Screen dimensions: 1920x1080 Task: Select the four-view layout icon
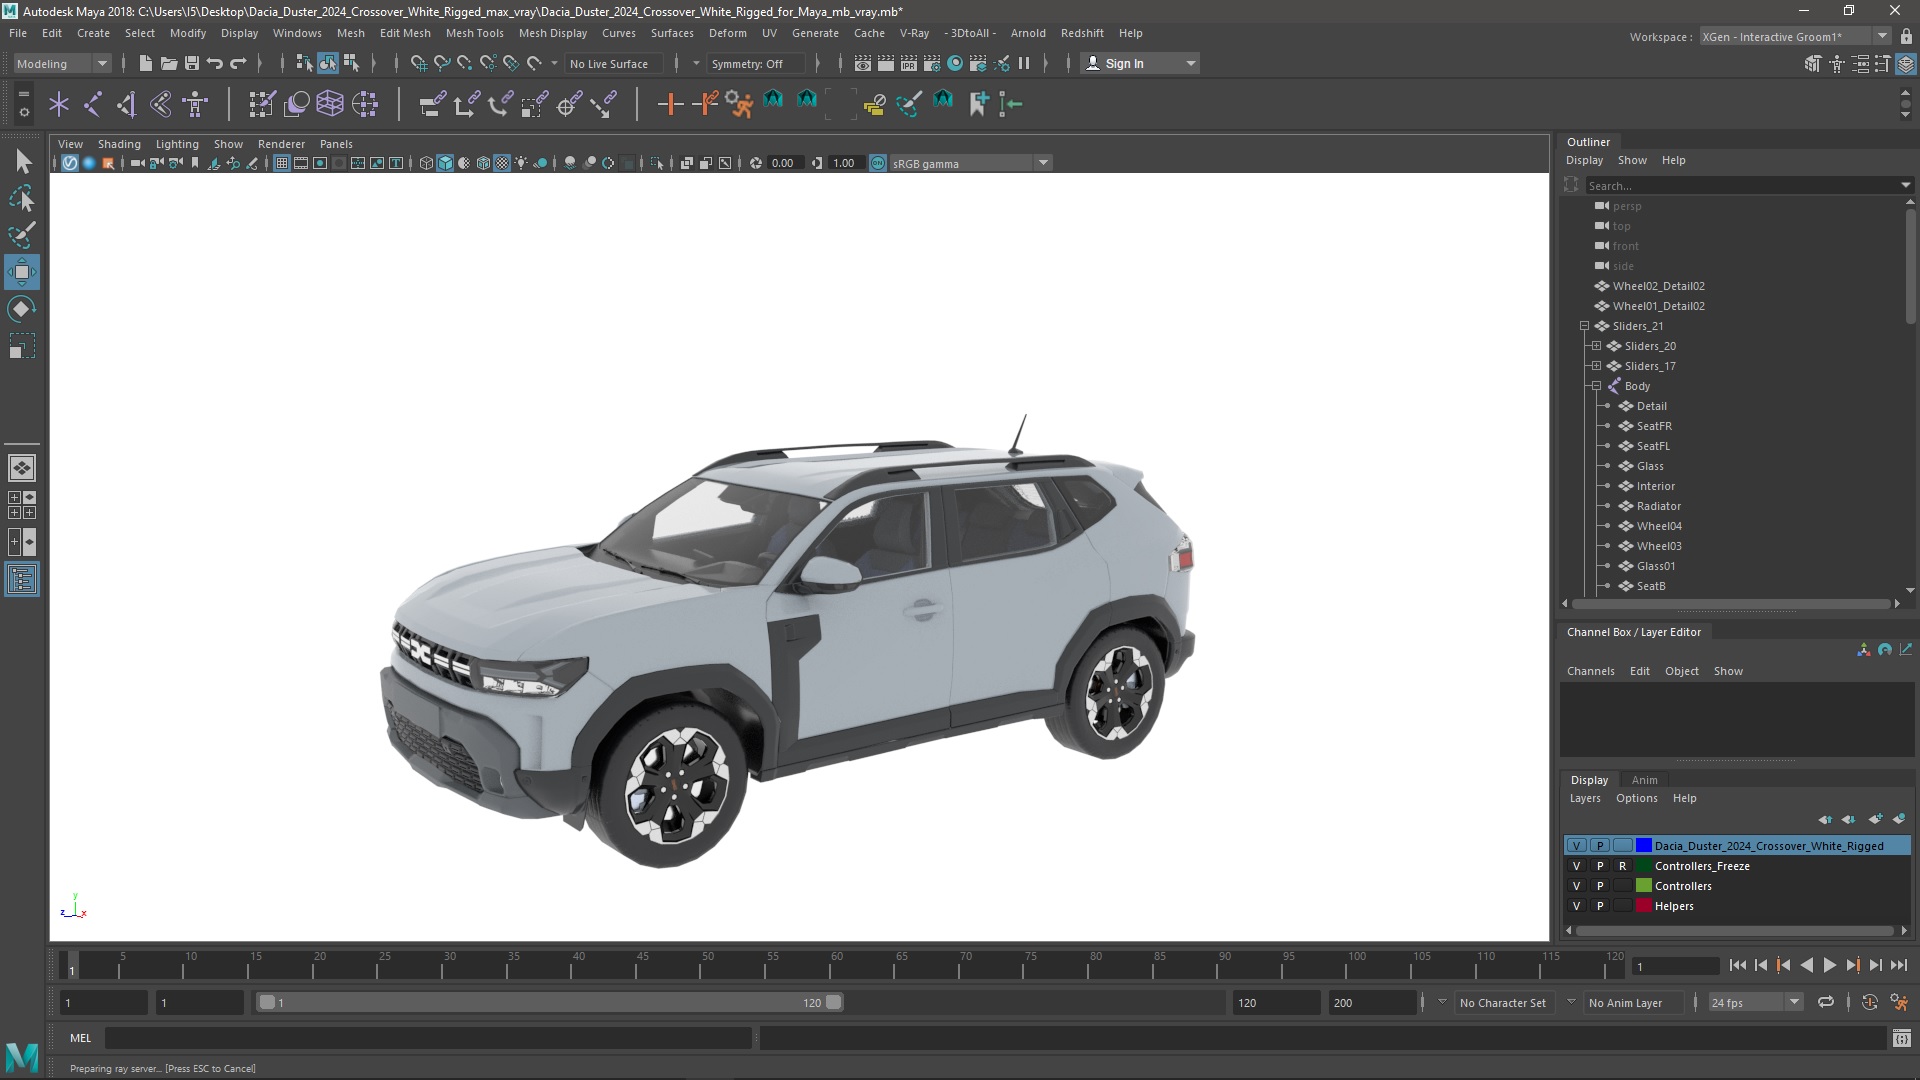click(x=22, y=505)
